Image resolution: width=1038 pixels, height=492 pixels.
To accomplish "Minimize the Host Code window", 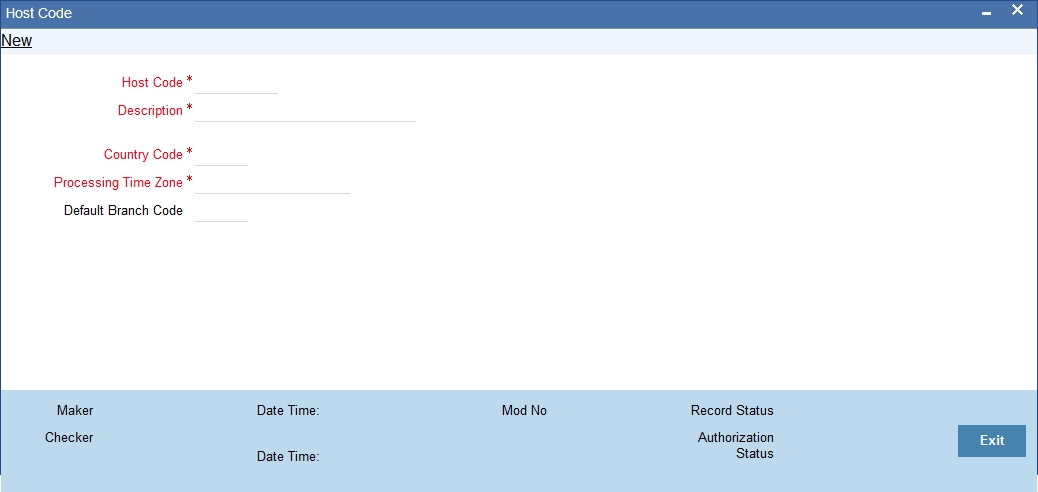I will click(x=986, y=13).
